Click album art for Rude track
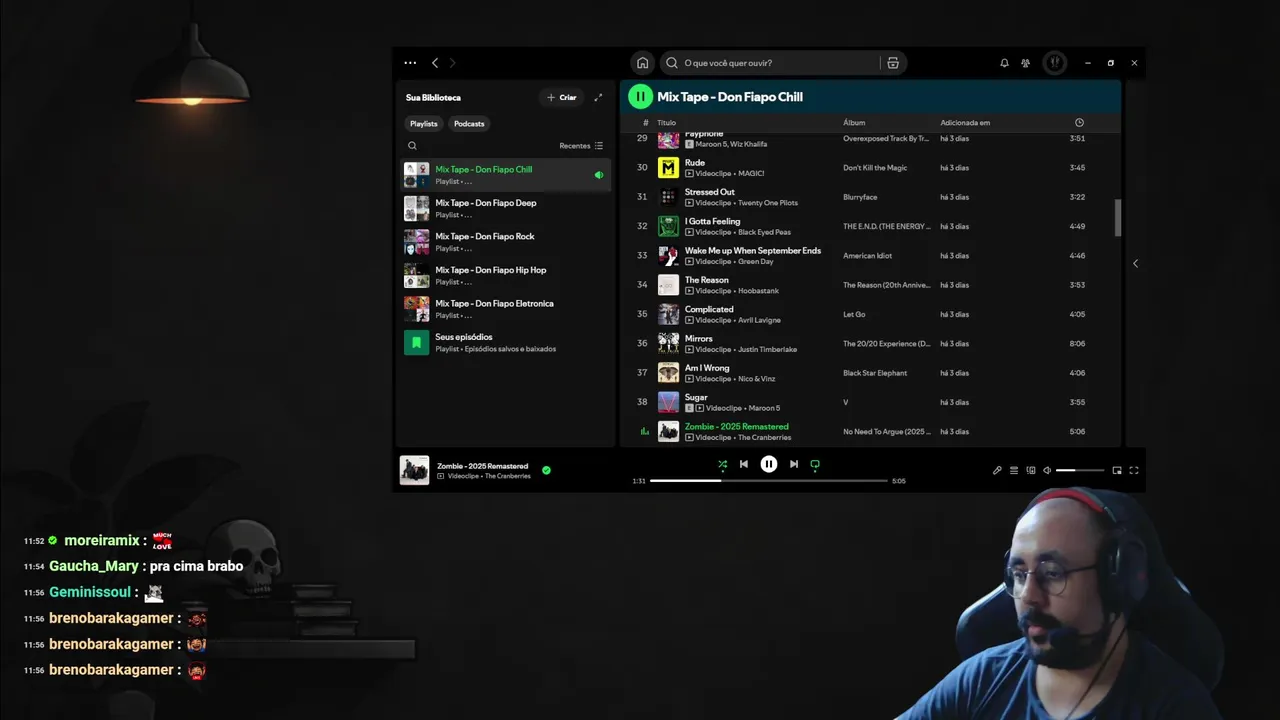 (x=668, y=168)
